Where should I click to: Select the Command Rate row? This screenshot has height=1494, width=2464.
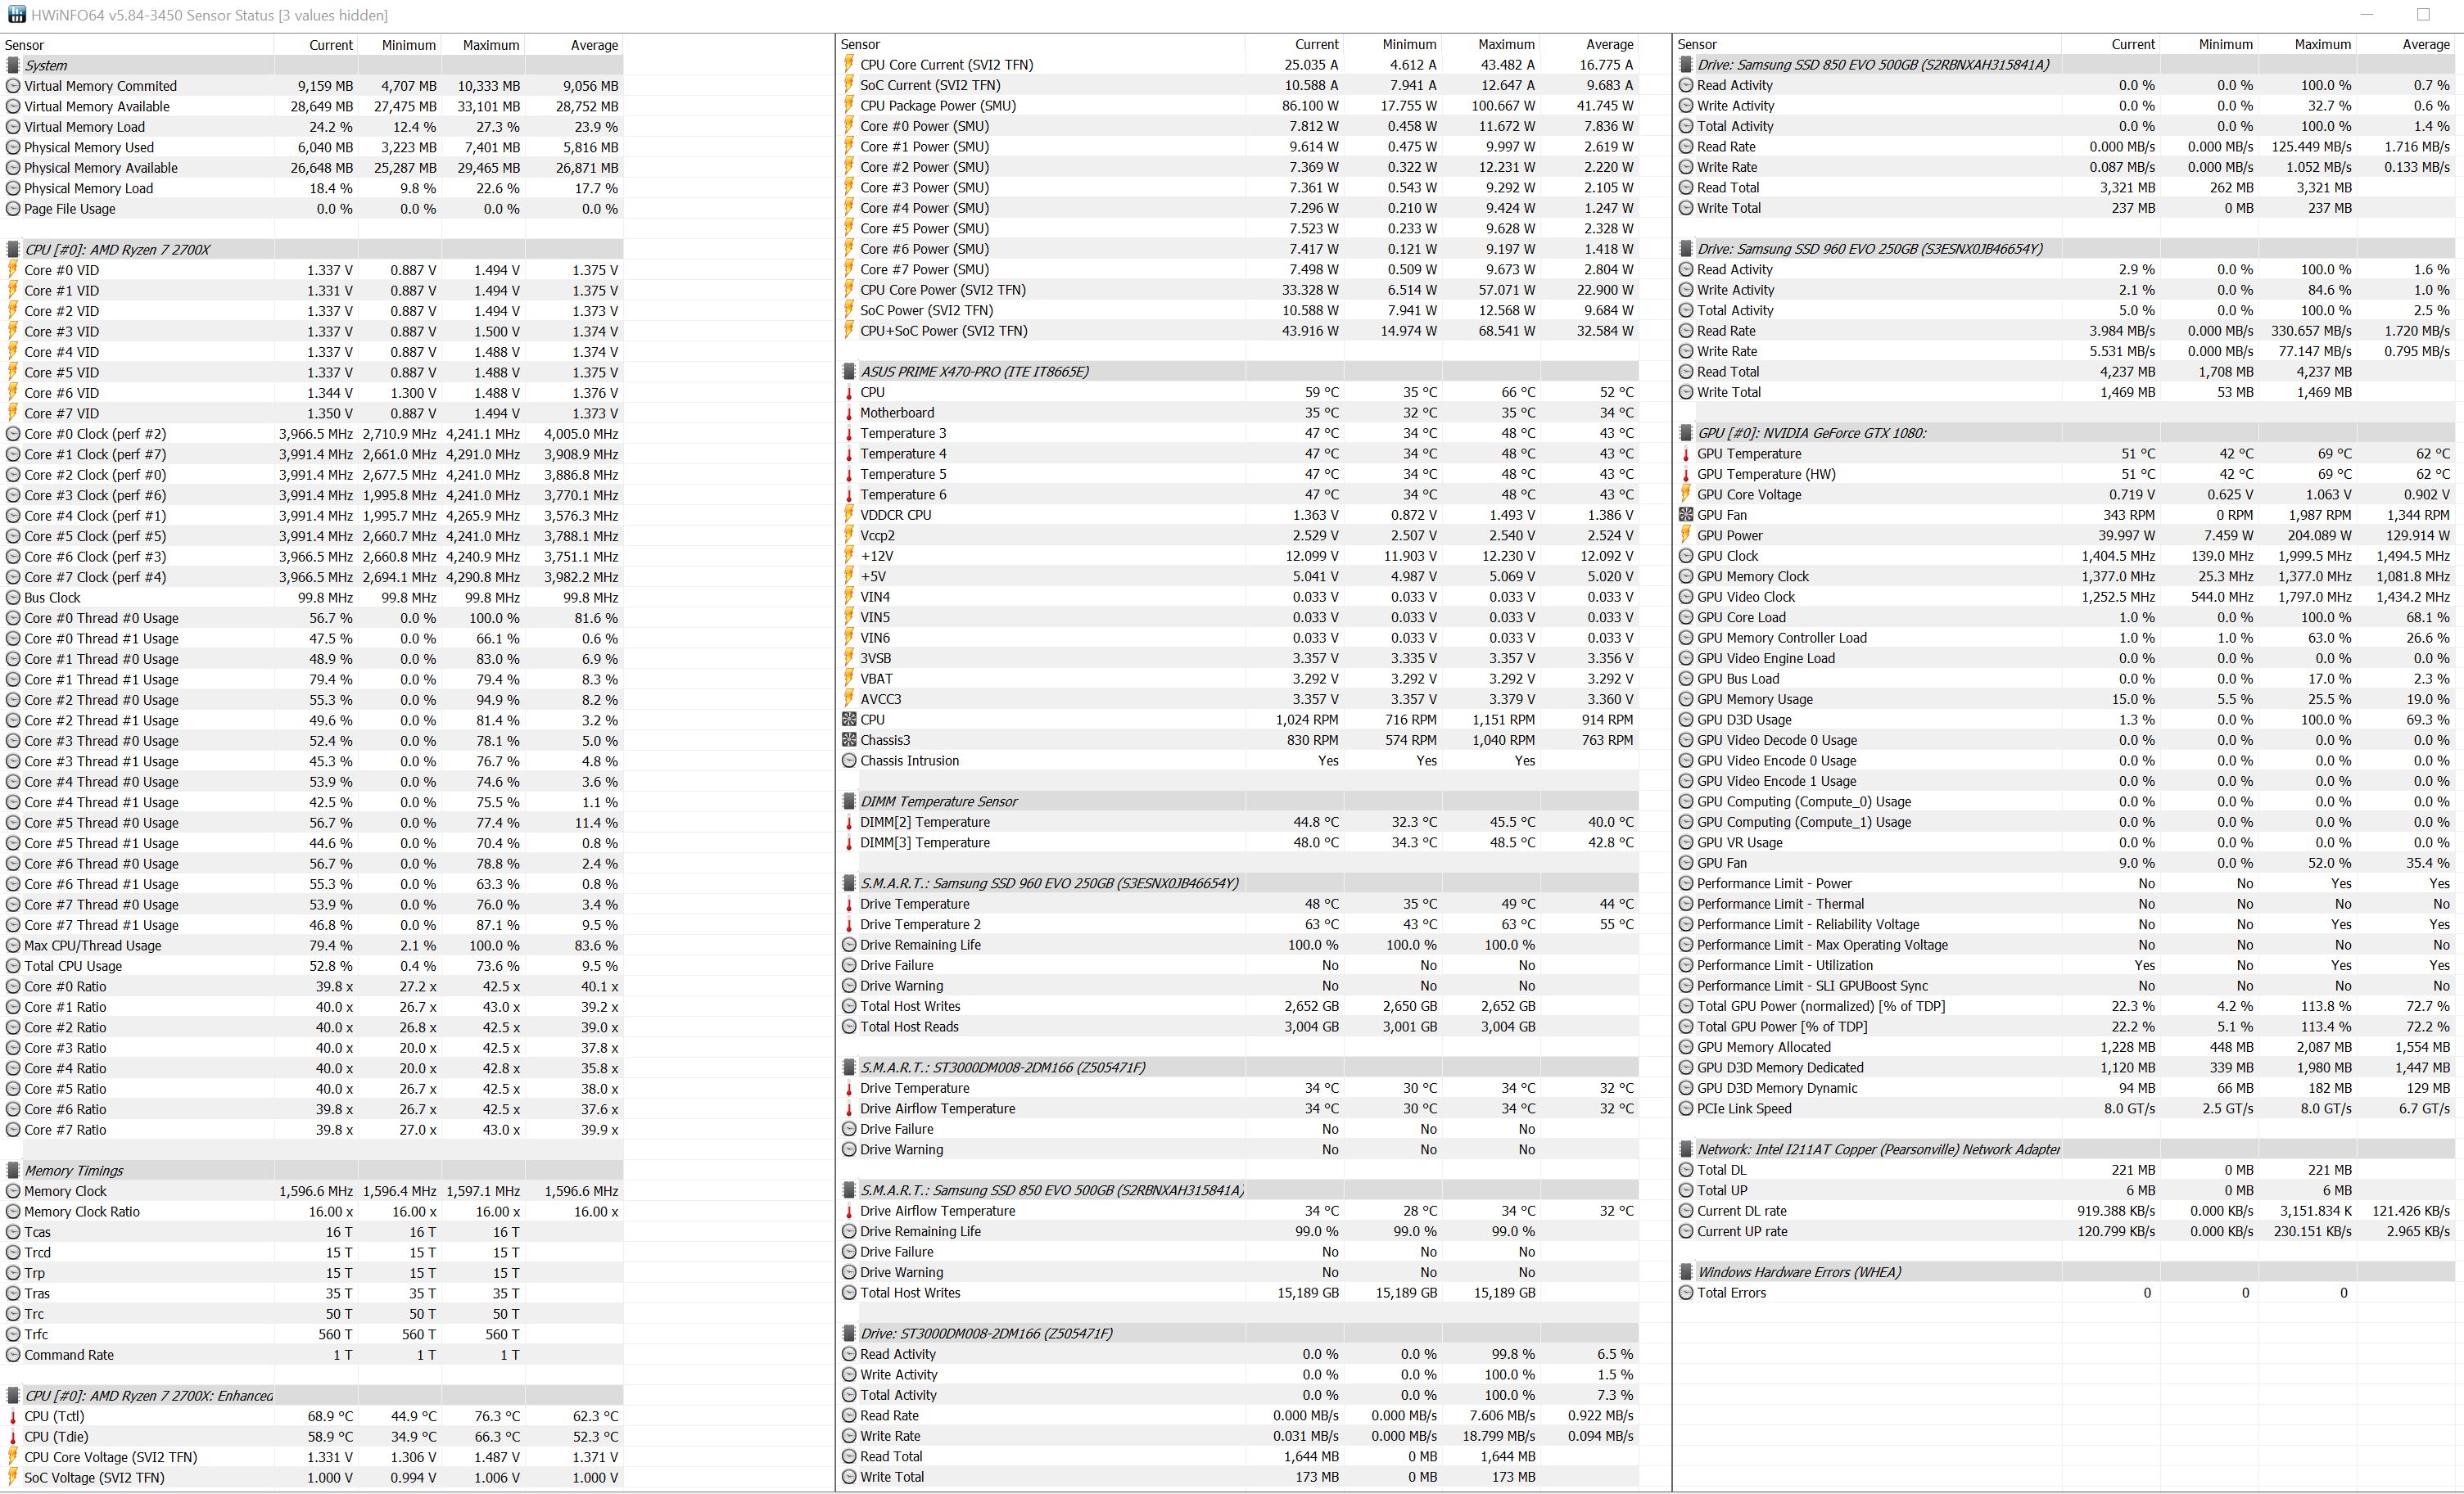point(313,1355)
